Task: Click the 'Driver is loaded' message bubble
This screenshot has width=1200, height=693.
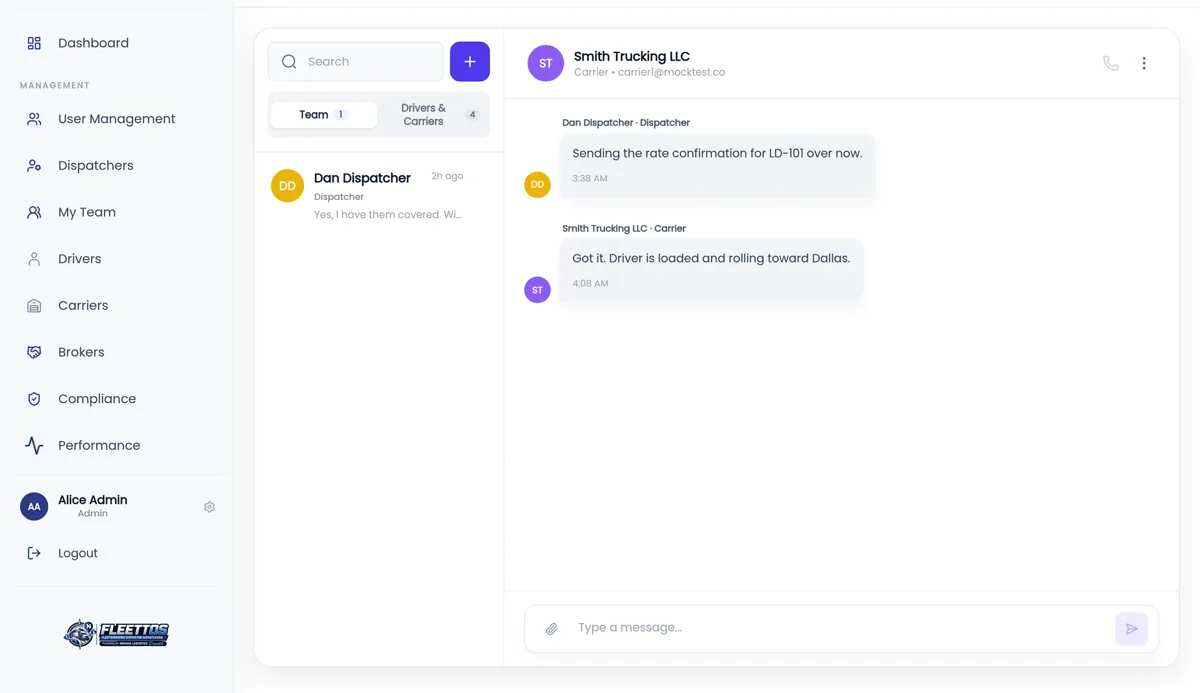Action: [711, 270]
